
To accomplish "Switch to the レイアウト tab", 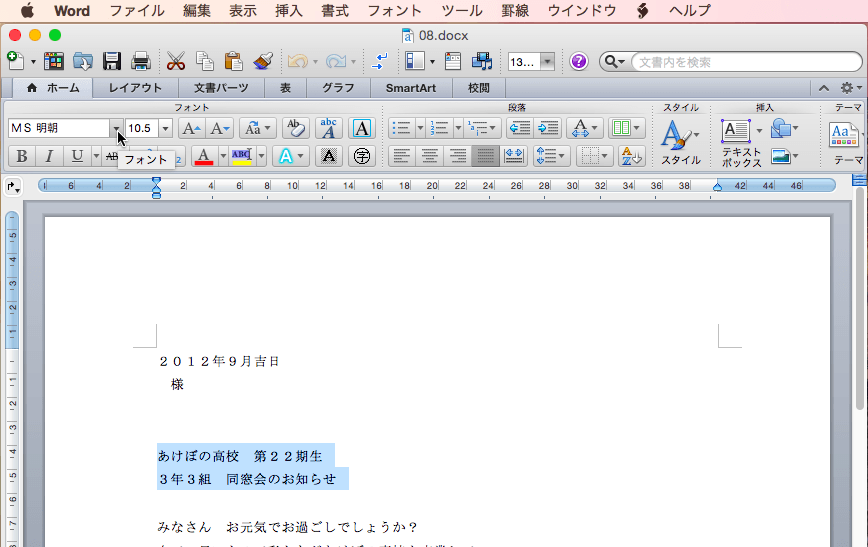I will (x=135, y=88).
